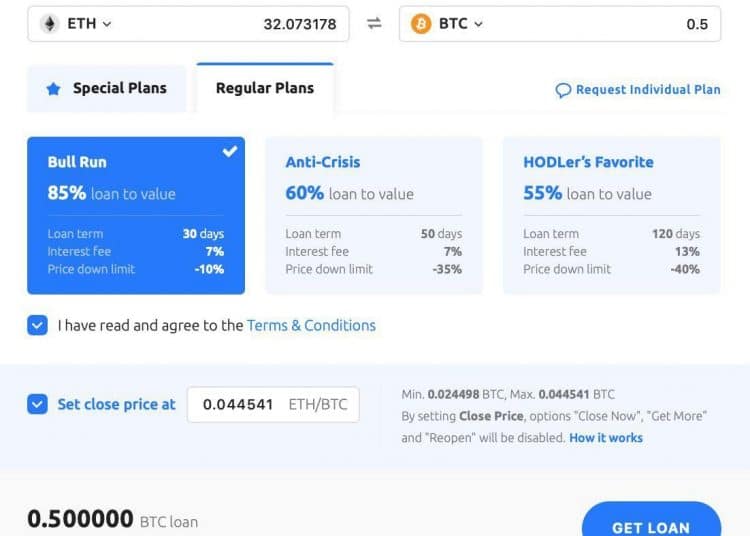The height and width of the screenshot is (536, 750).
Task: Uncheck the Set close price checkbox
Action: (x=37, y=404)
